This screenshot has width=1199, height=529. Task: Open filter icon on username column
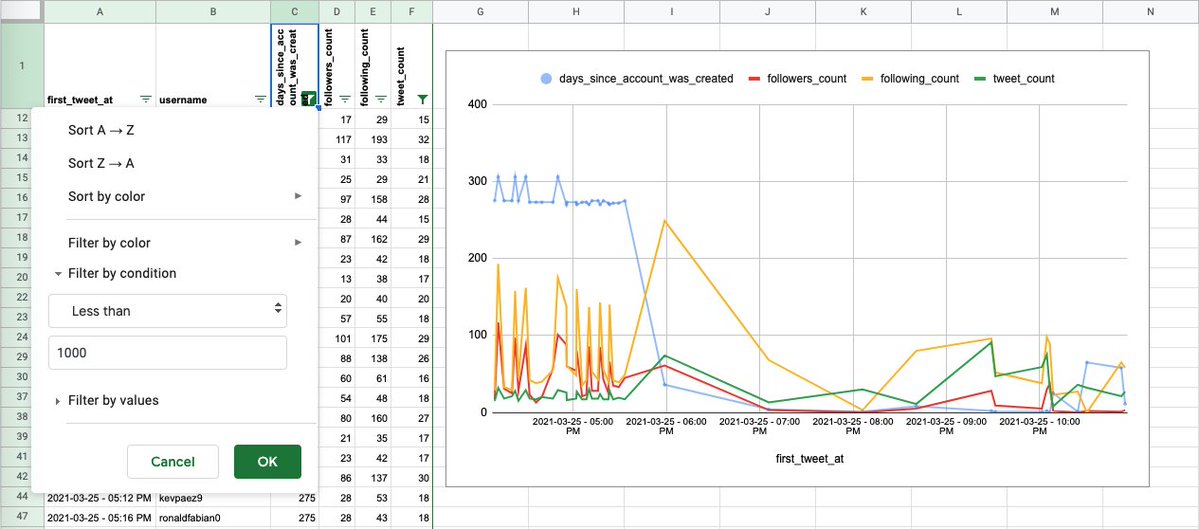pos(260,99)
